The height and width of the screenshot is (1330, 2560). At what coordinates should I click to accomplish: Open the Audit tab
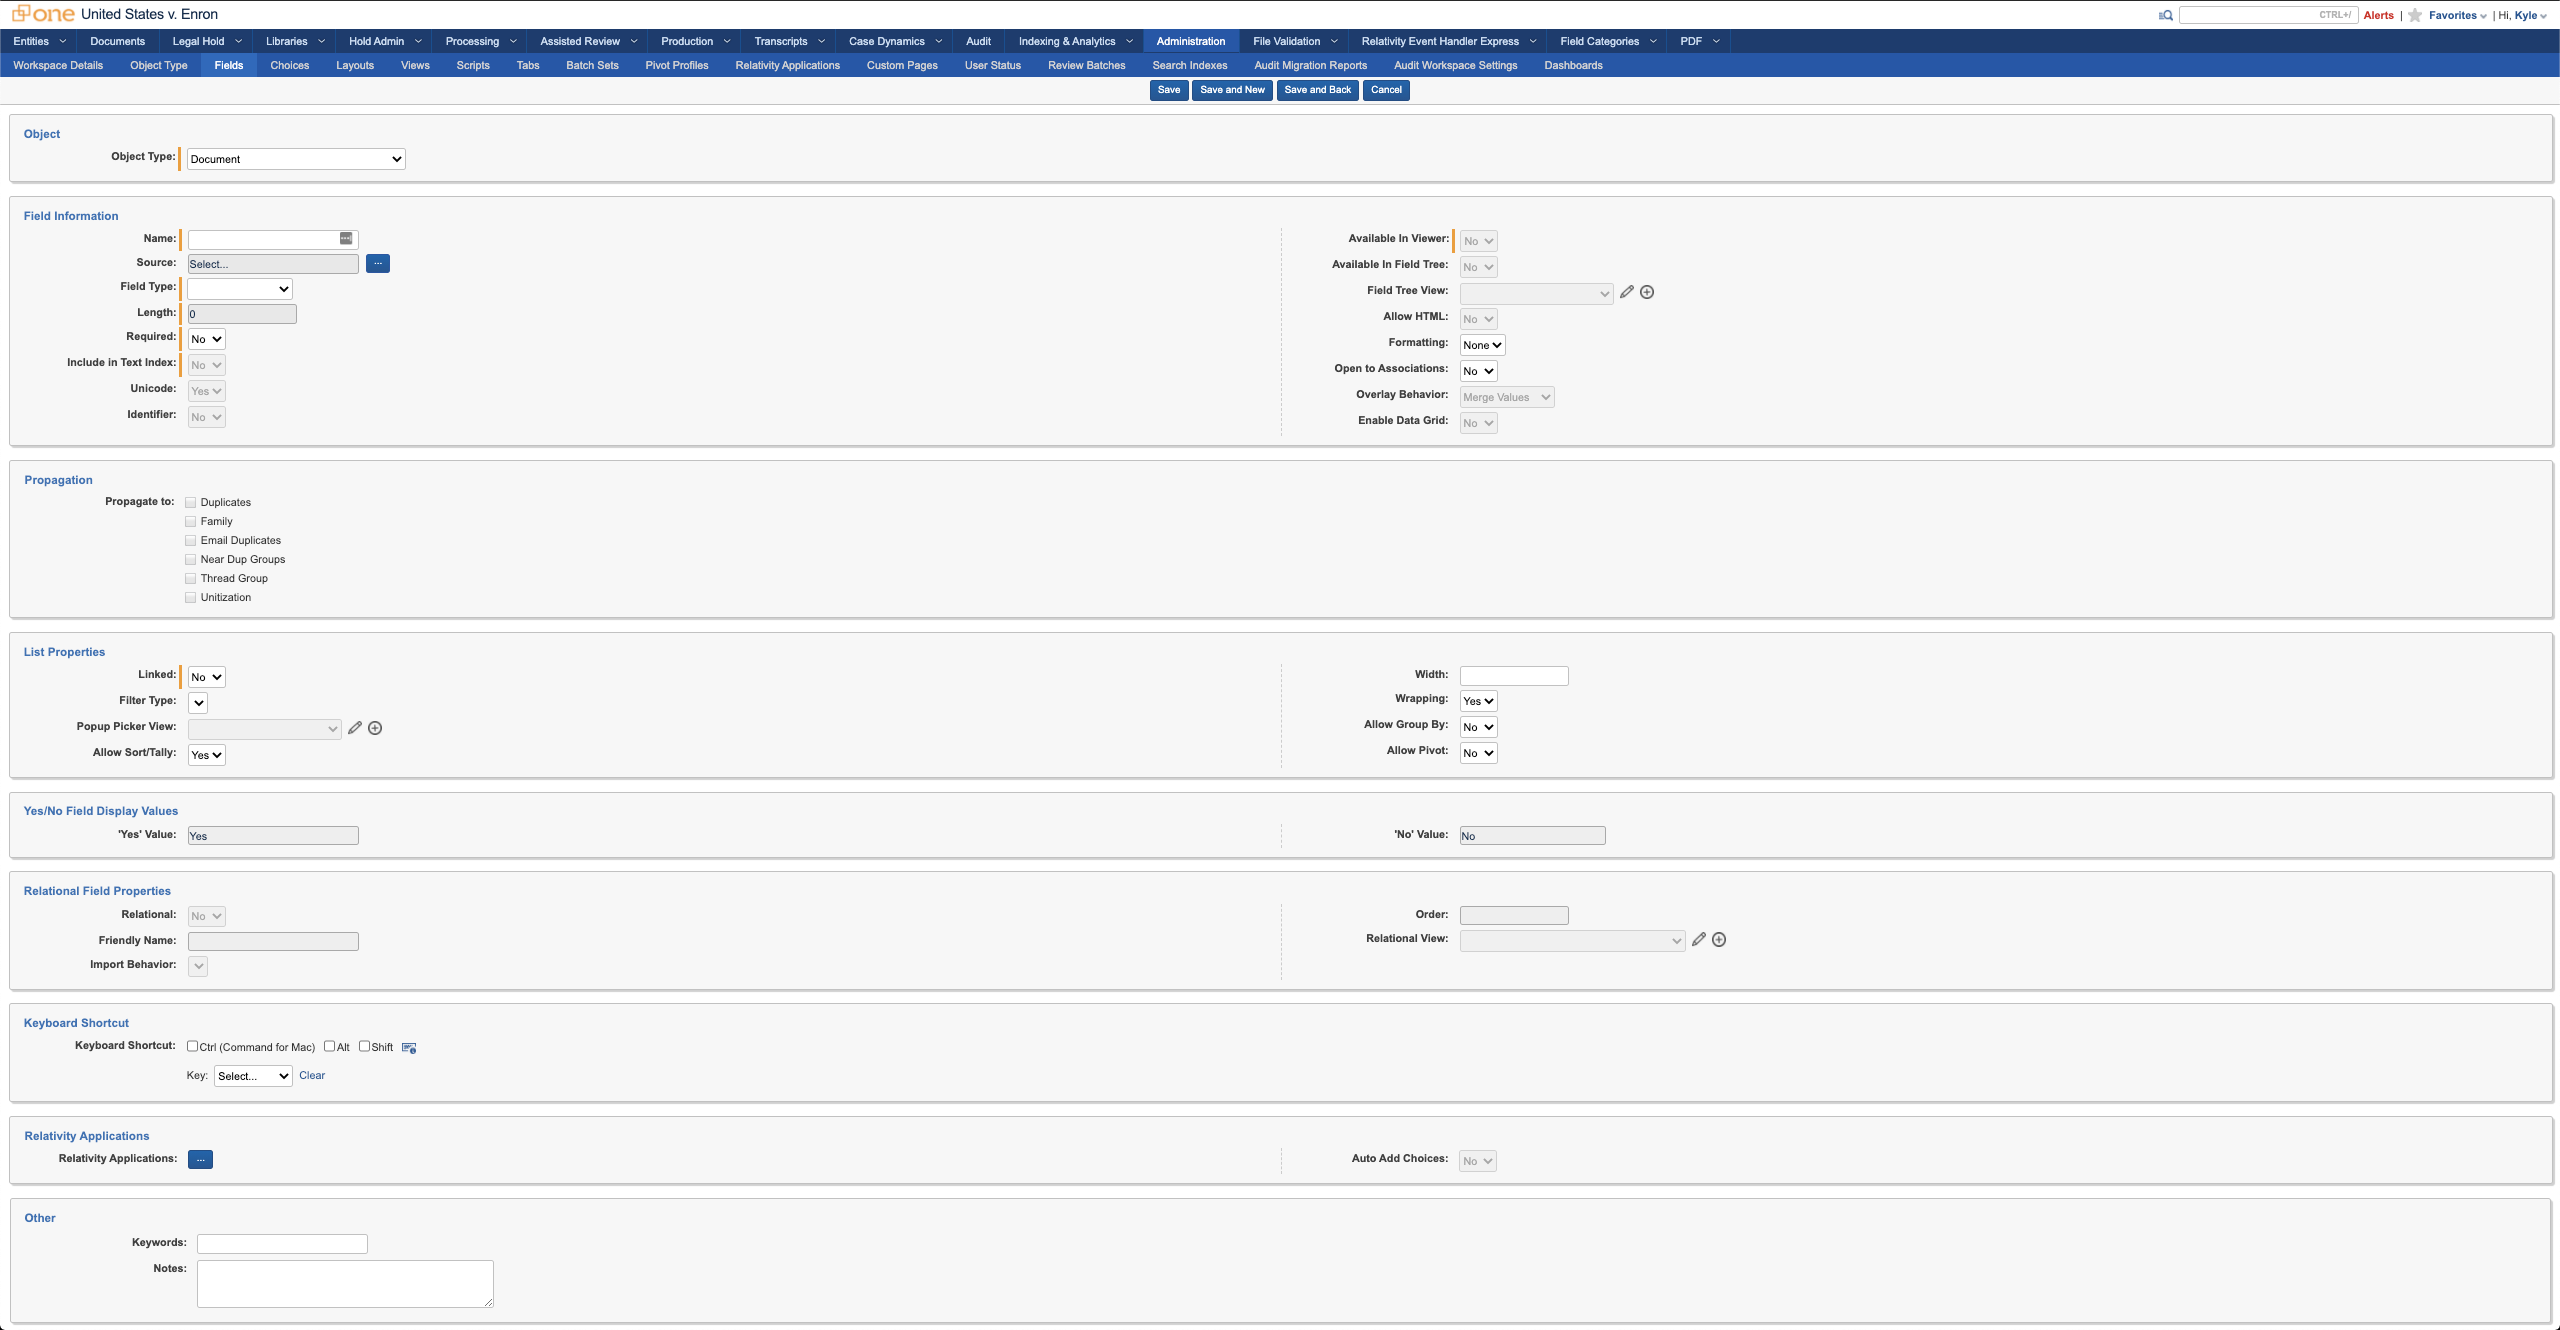978,41
